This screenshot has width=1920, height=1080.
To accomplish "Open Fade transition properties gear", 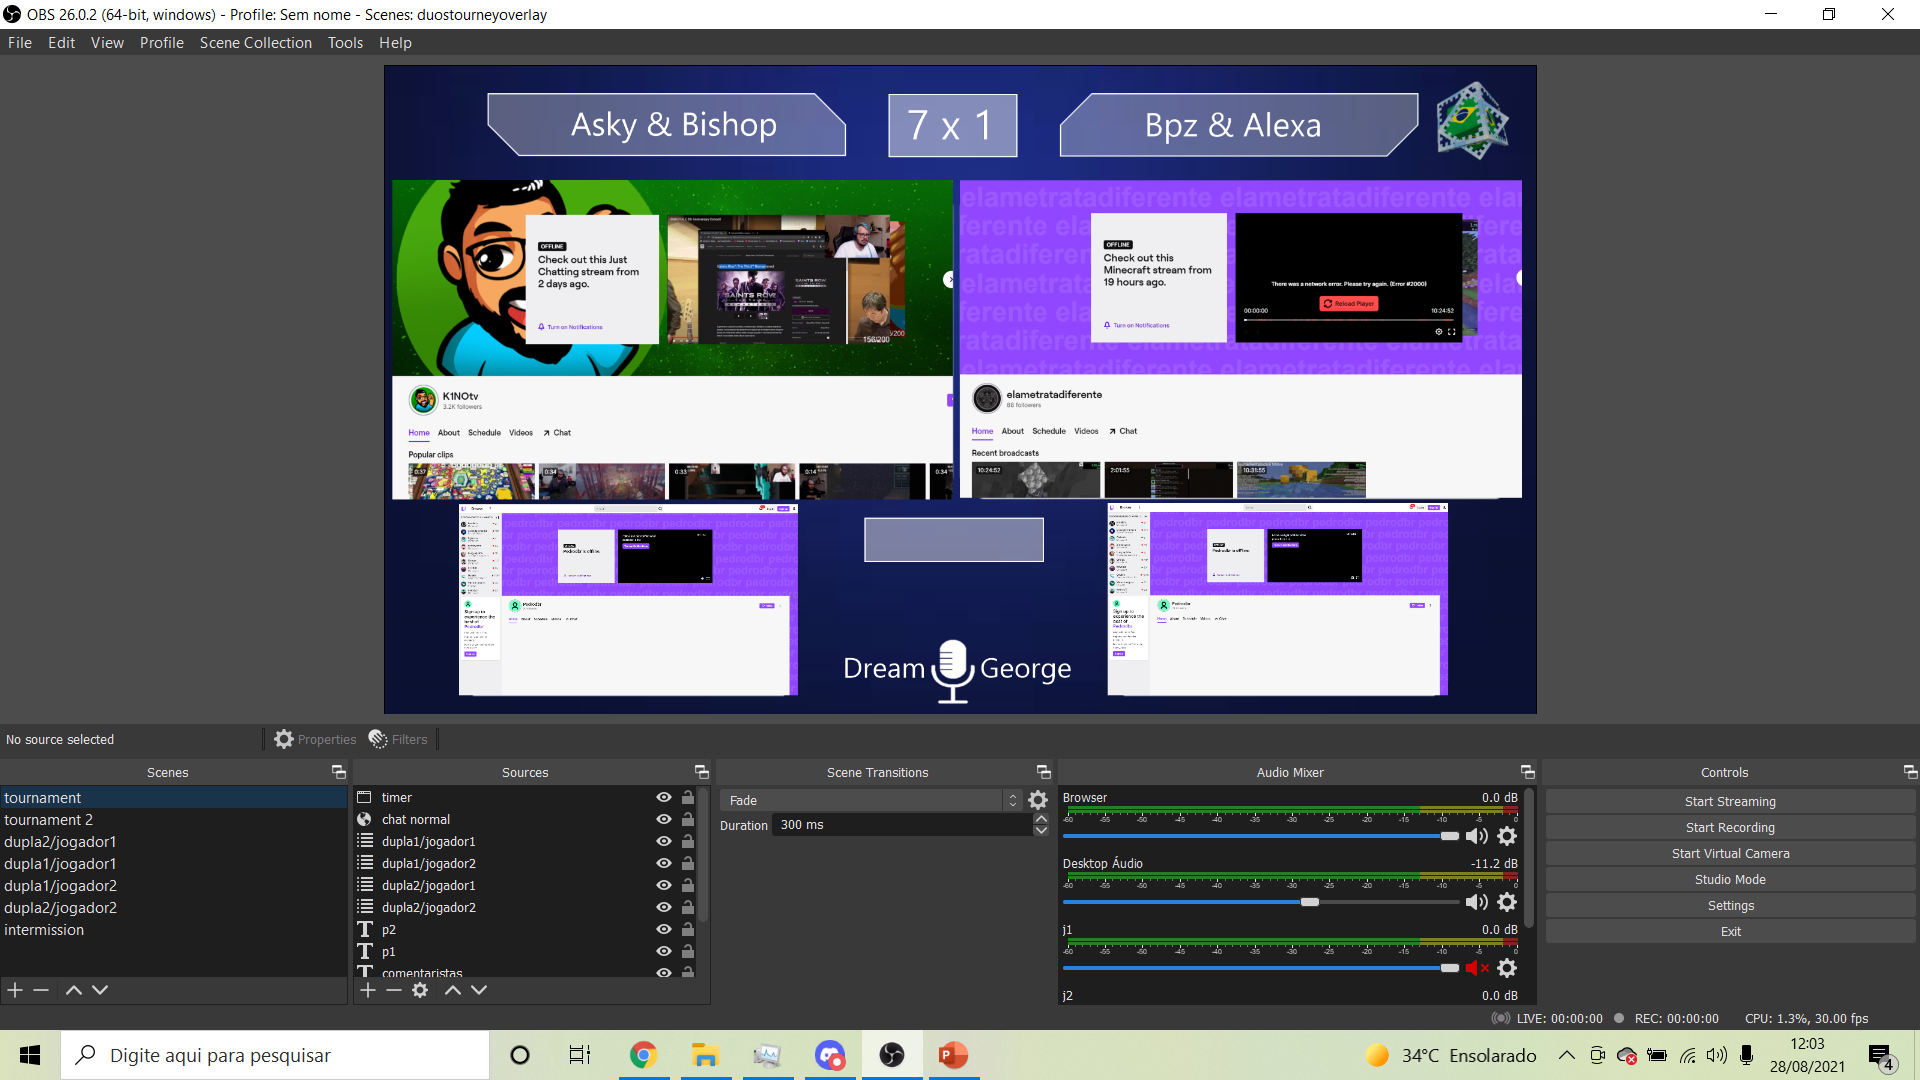I will [1038, 800].
